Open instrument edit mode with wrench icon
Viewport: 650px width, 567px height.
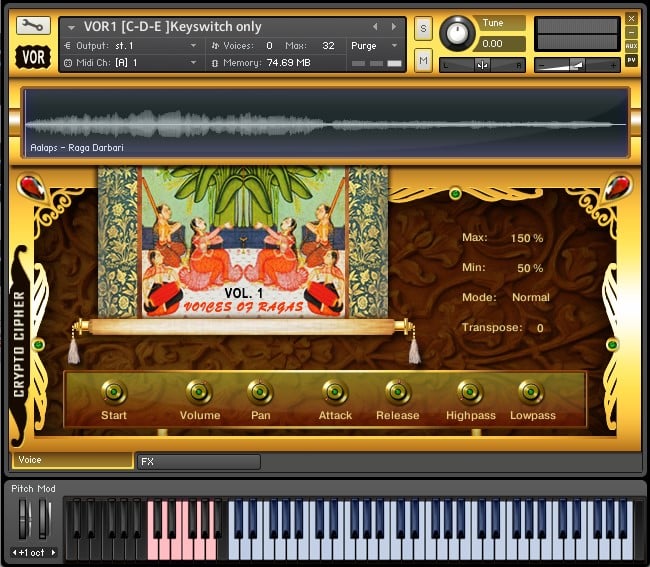click(x=33, y=26)
